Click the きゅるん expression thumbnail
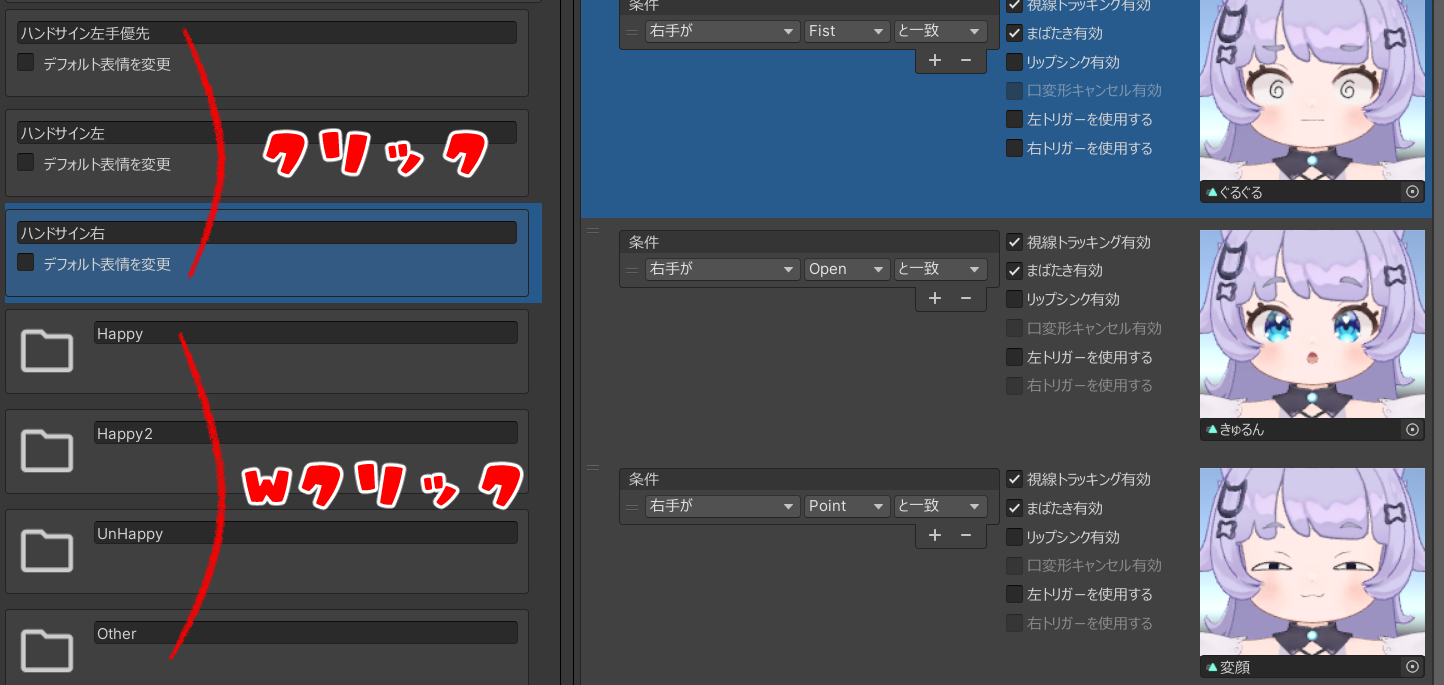 click(1312, 324)
